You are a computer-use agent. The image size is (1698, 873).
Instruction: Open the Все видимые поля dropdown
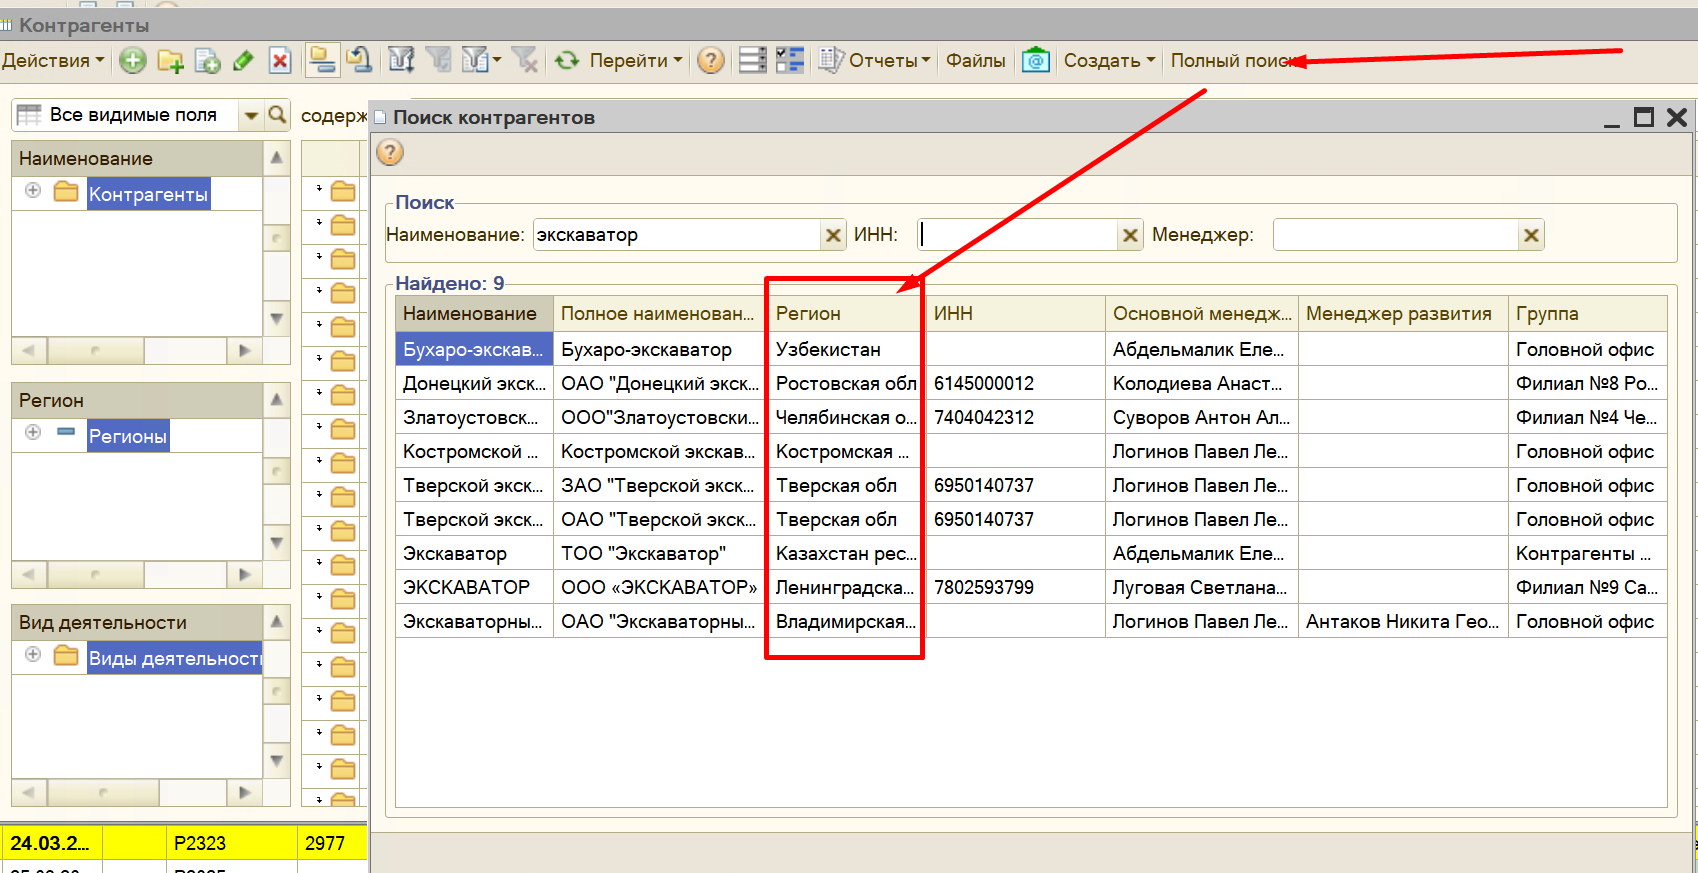(251, 115)
